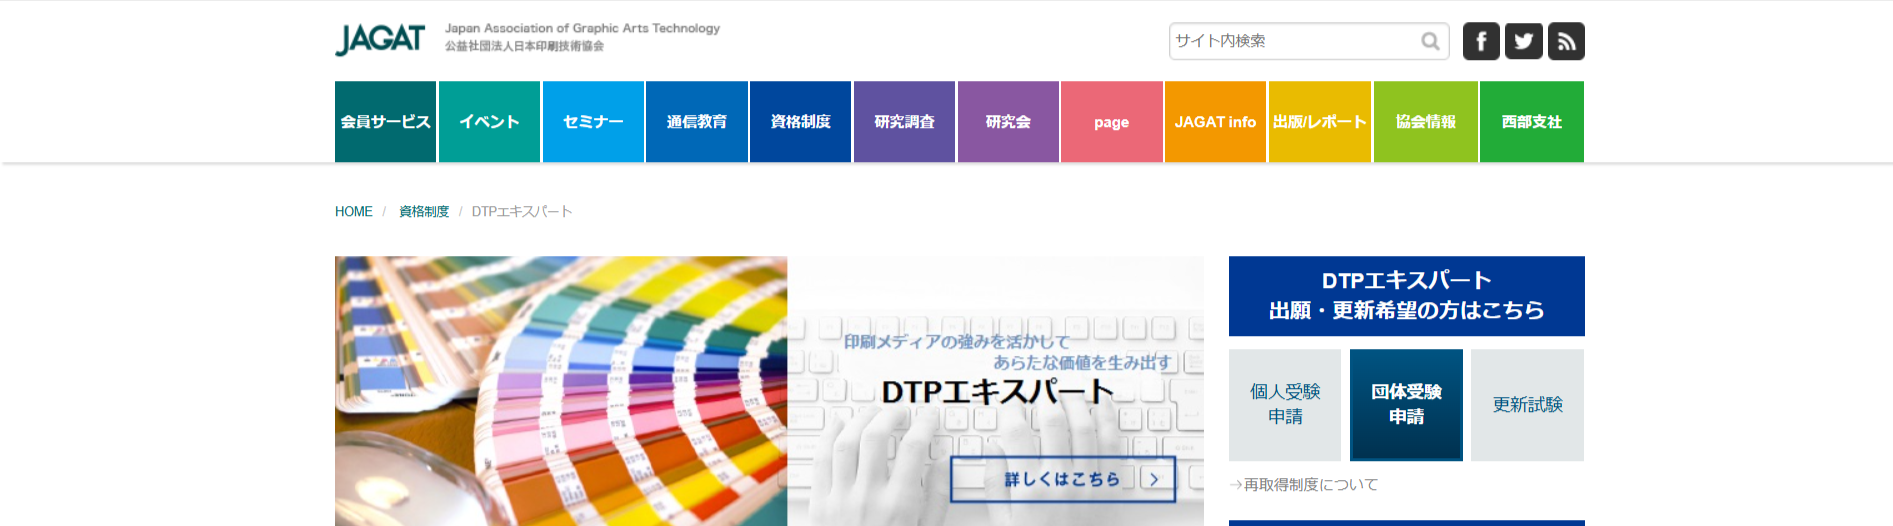Click the JAGAT logo
The width and height of the screenshot is (1893, 526).
[380, 40]
